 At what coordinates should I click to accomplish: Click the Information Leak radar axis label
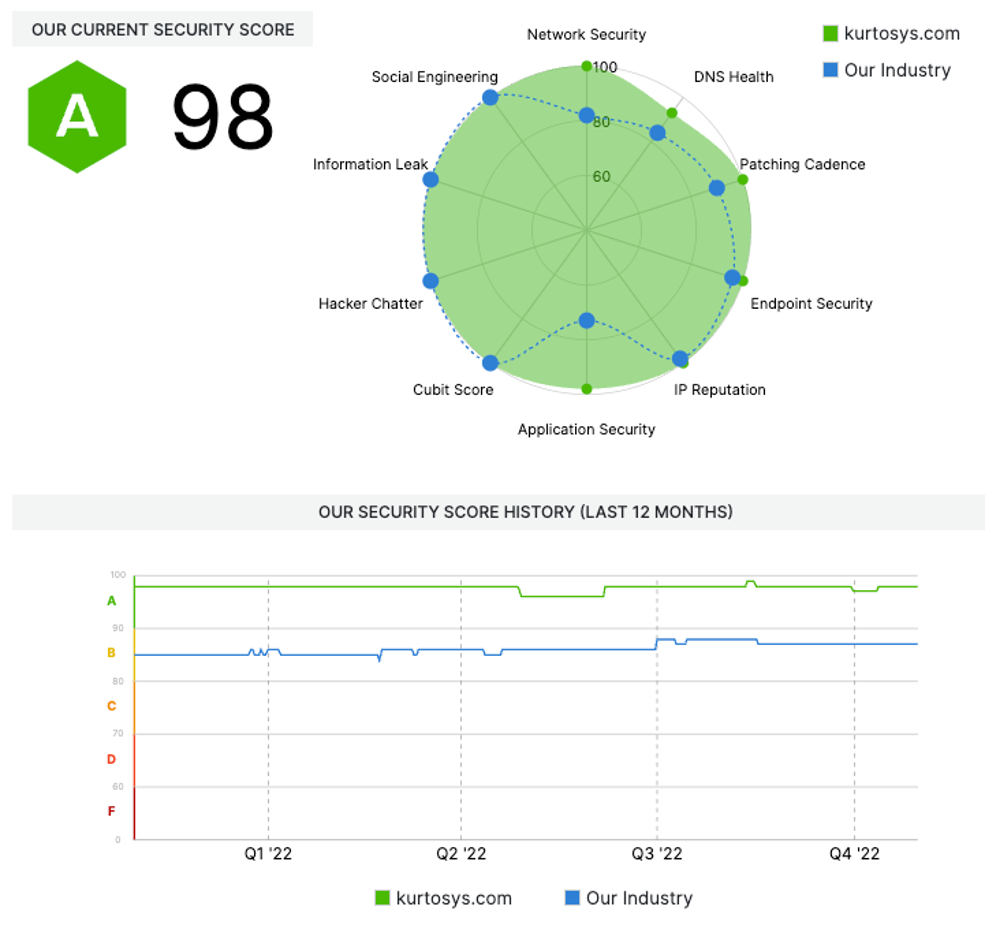(x=370, y=164)
